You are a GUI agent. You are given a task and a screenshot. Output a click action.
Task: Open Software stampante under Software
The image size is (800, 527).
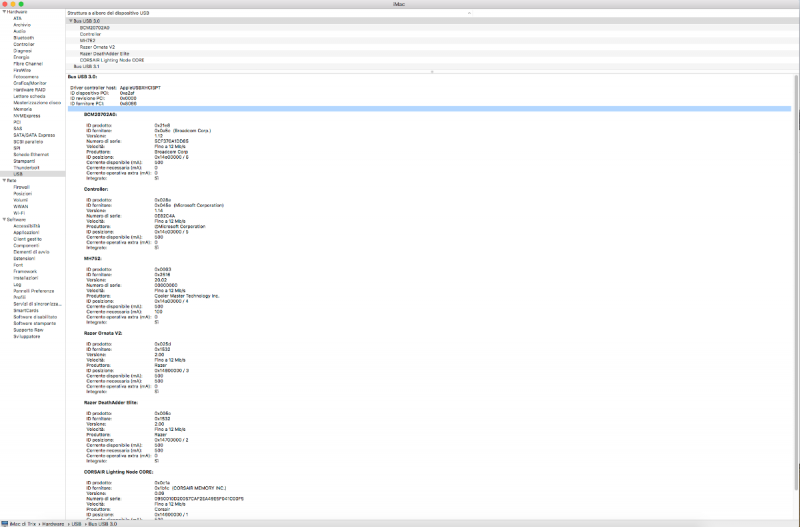tap(35, 323)
